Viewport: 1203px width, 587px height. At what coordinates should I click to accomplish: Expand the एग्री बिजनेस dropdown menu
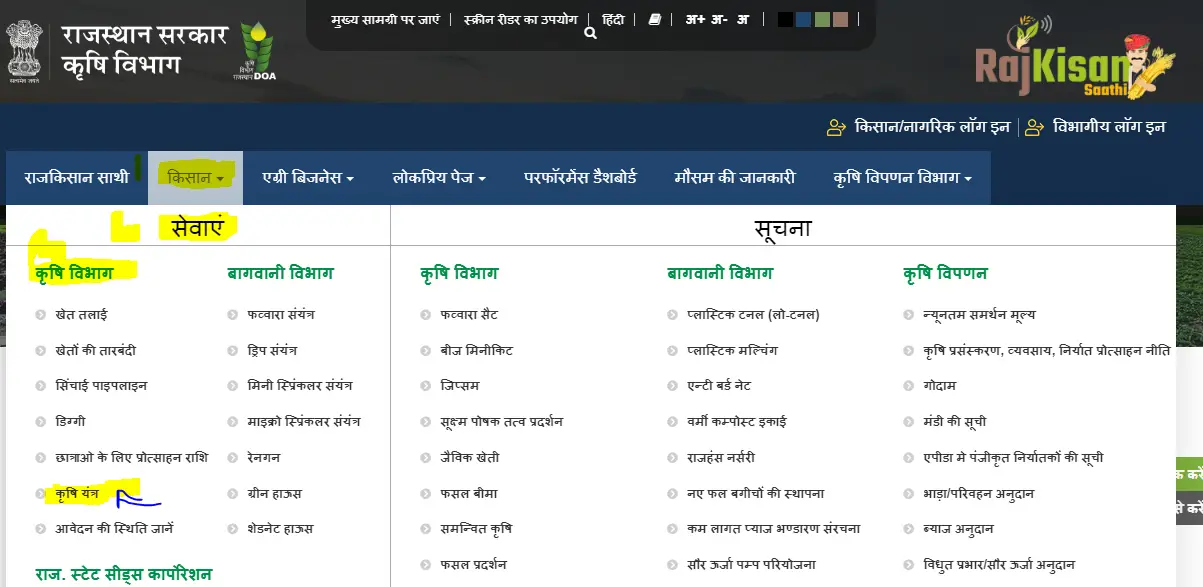[308, 178]
